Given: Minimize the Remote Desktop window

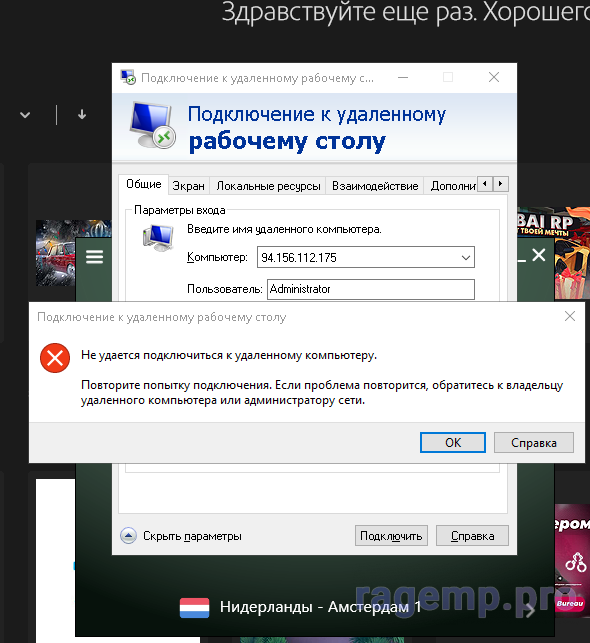Looking at the screenshot, I should point(403,77).
